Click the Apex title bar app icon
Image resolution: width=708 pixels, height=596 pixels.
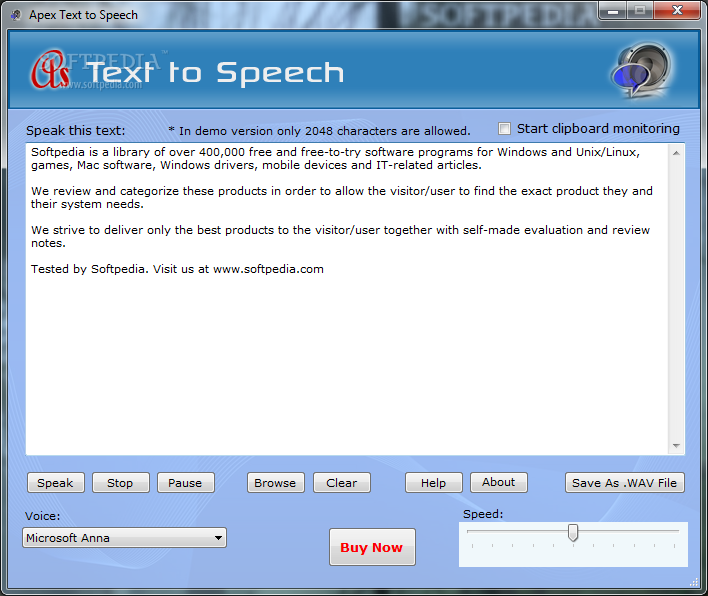click(16, 15)
